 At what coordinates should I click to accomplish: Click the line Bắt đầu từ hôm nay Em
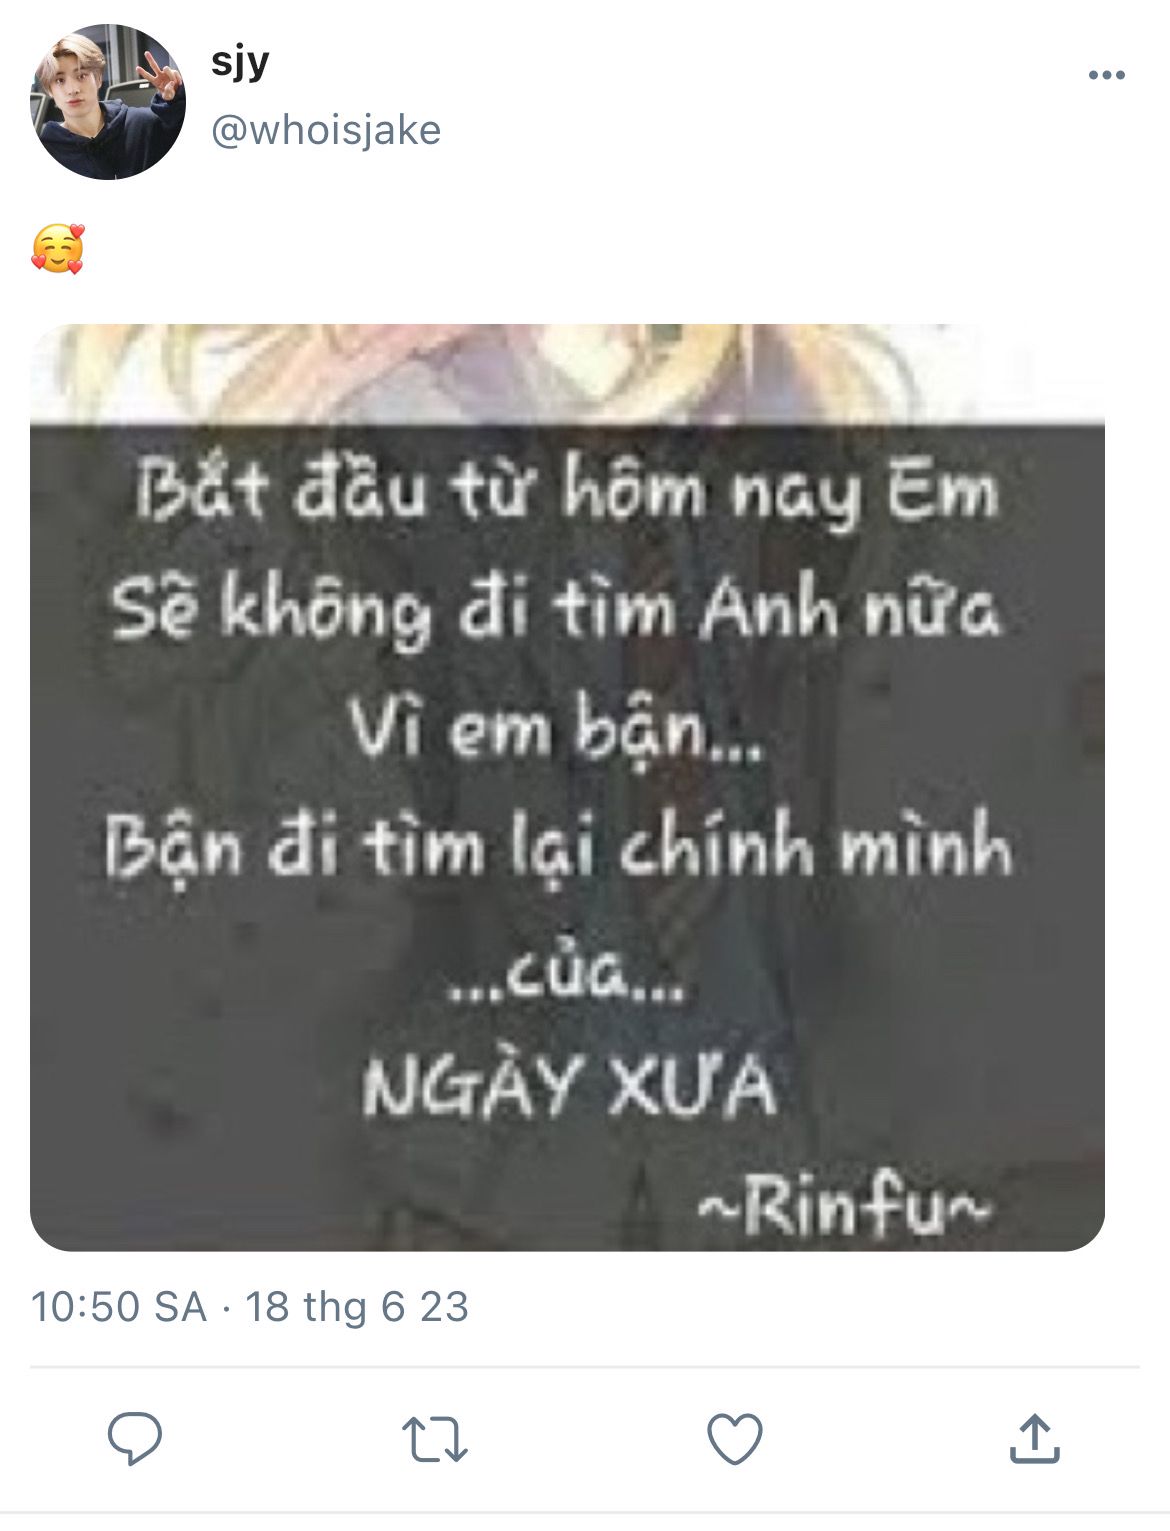click(x=567, y=493)
